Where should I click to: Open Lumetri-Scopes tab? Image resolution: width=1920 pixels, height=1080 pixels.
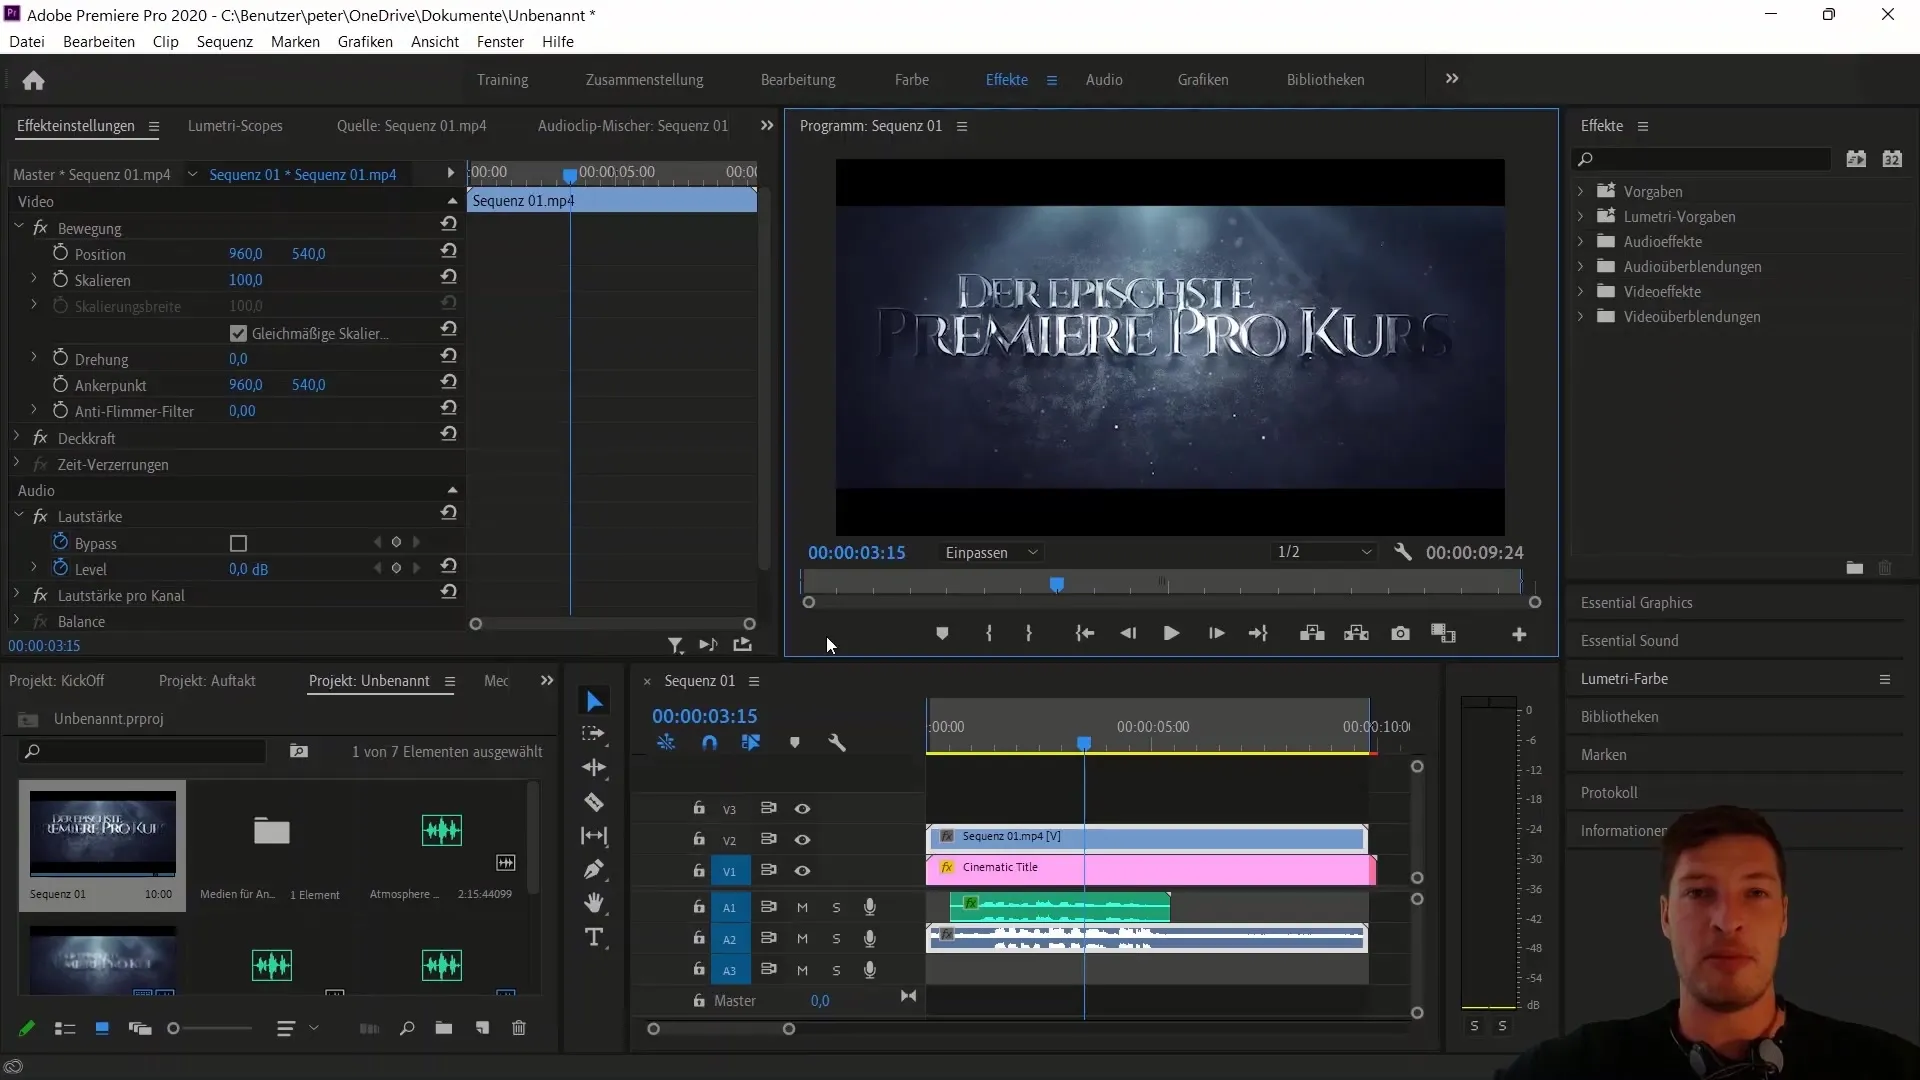coord(235,126)
